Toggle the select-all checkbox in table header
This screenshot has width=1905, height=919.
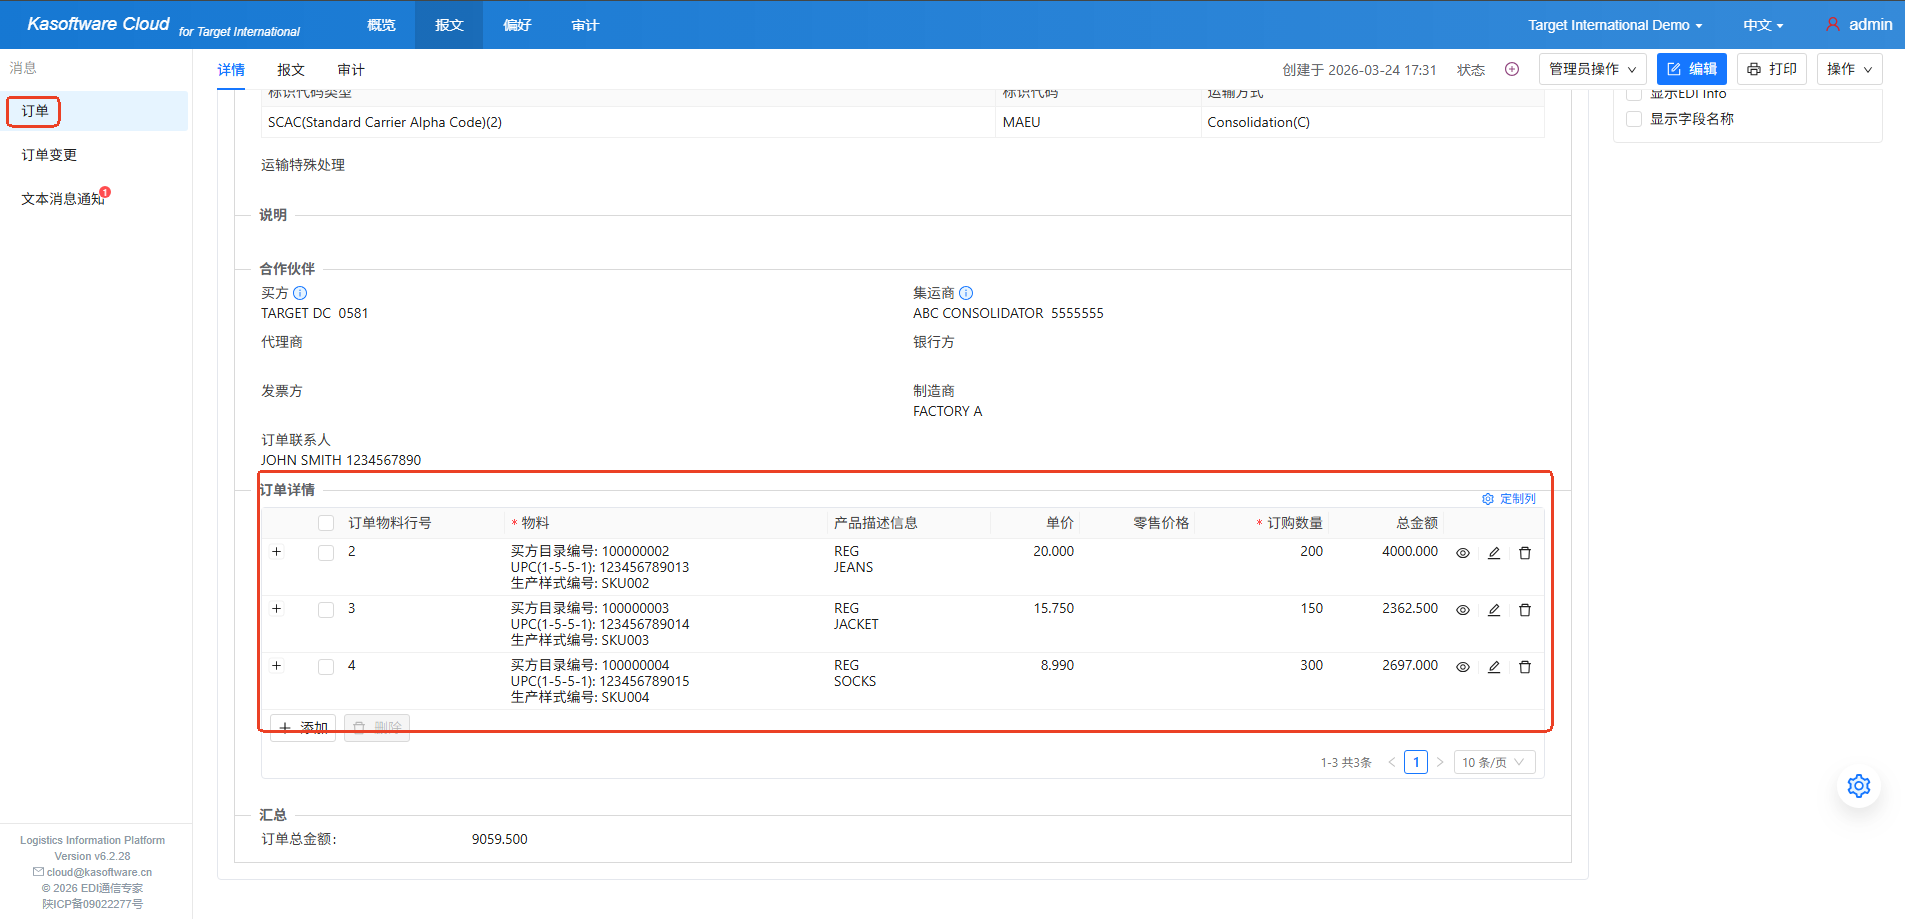(x=326, y=523)
